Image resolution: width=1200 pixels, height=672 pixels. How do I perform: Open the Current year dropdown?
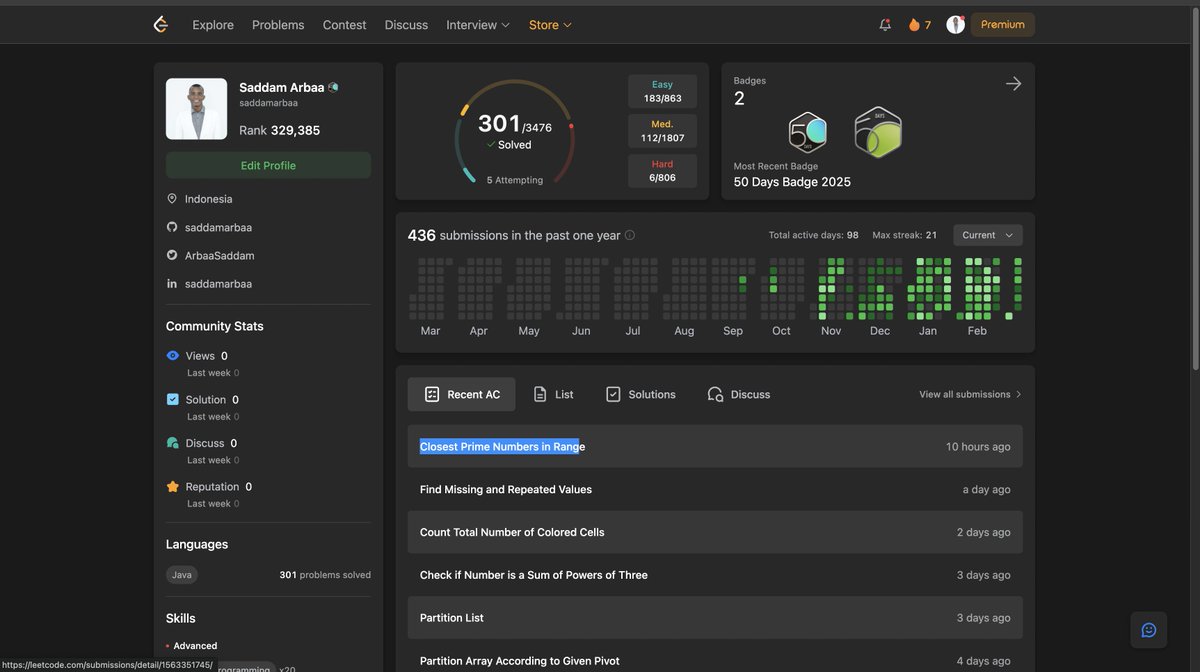click(988, 235)
